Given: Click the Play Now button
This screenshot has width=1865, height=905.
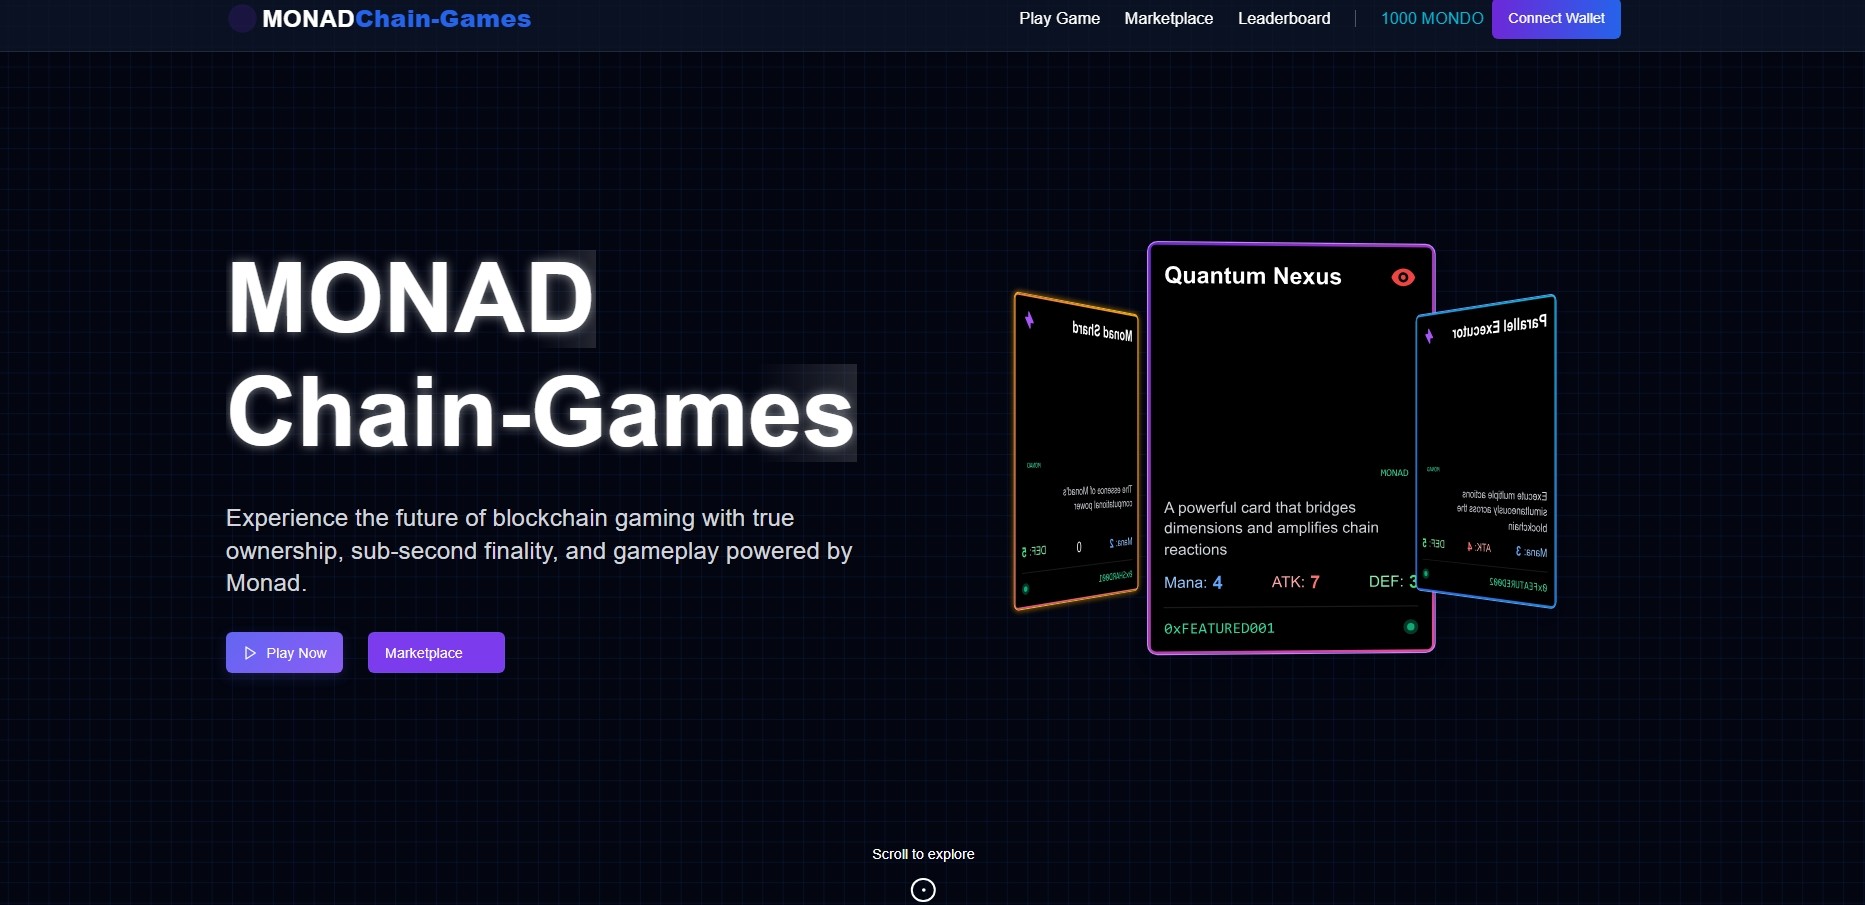Looking at the screenshot, I should 284,653.
